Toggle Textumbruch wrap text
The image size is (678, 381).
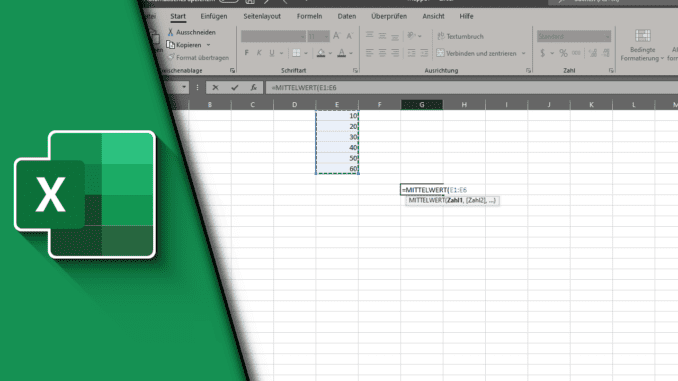(x=460, y=36)
